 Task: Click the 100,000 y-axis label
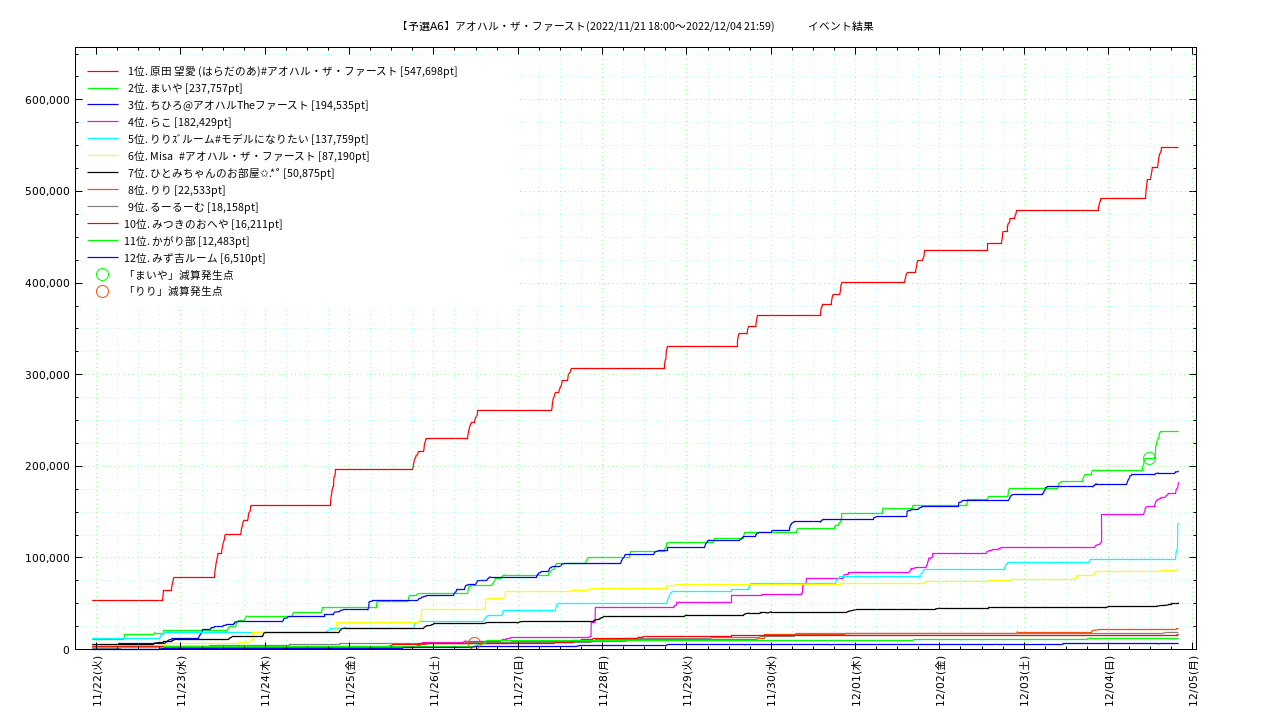tap(47, 558)
